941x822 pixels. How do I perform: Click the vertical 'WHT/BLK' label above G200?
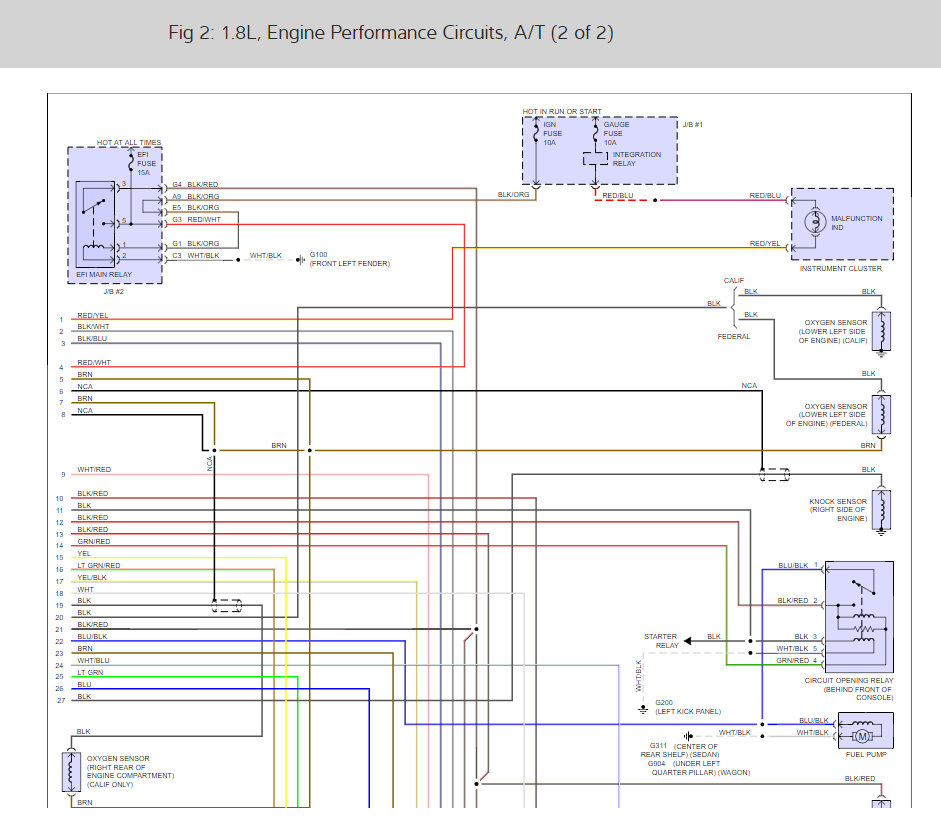[x=639, y=676]
